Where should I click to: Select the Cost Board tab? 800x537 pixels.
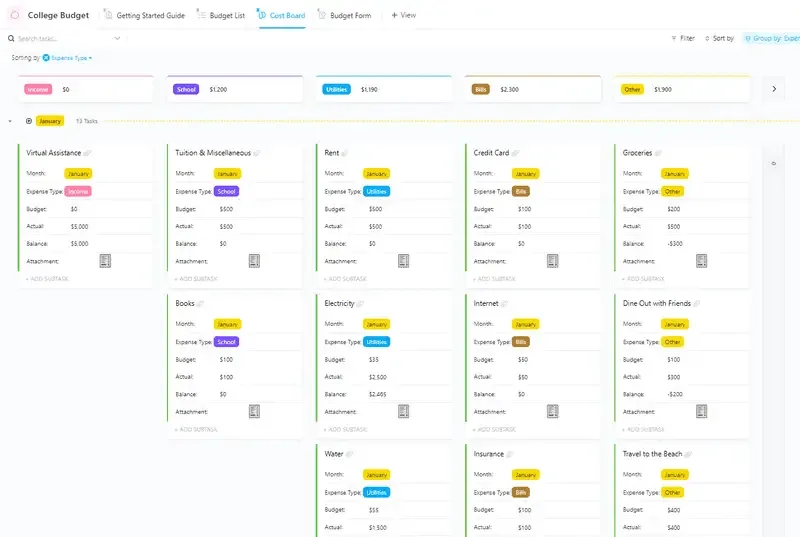(x=282, y=15)
